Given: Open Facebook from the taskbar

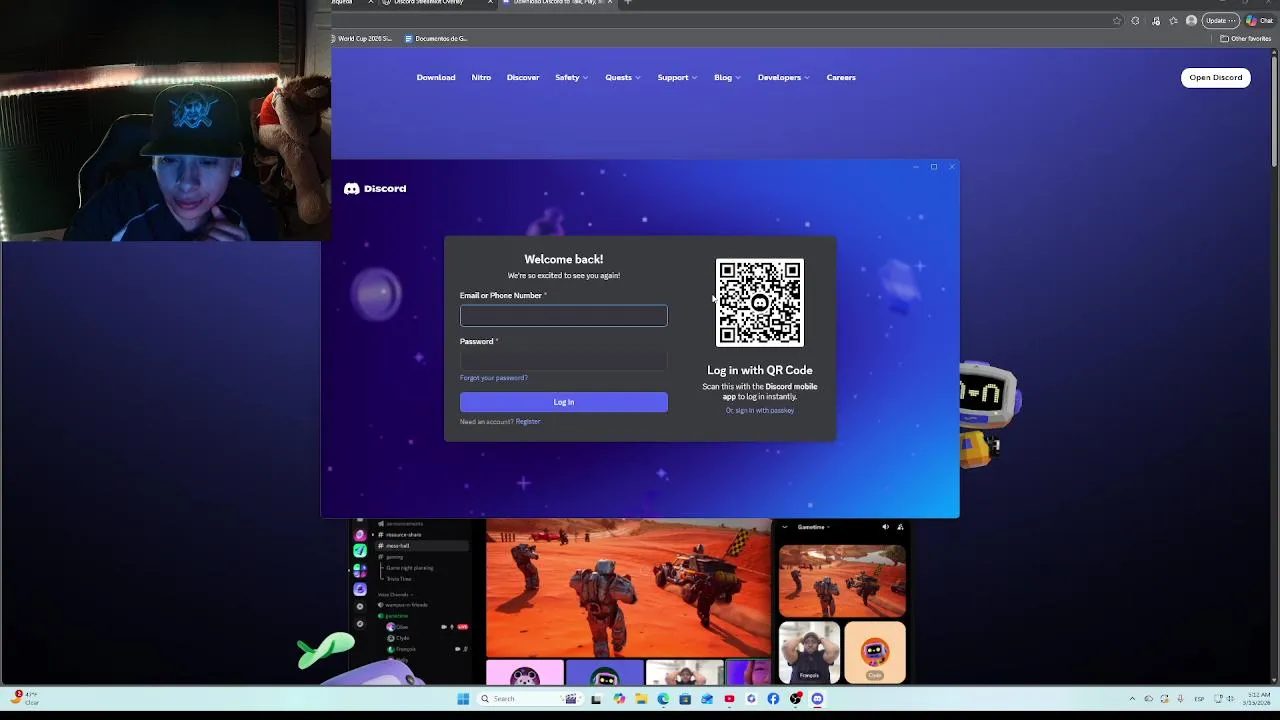Looking at the screenshot, I should [773, 699].
